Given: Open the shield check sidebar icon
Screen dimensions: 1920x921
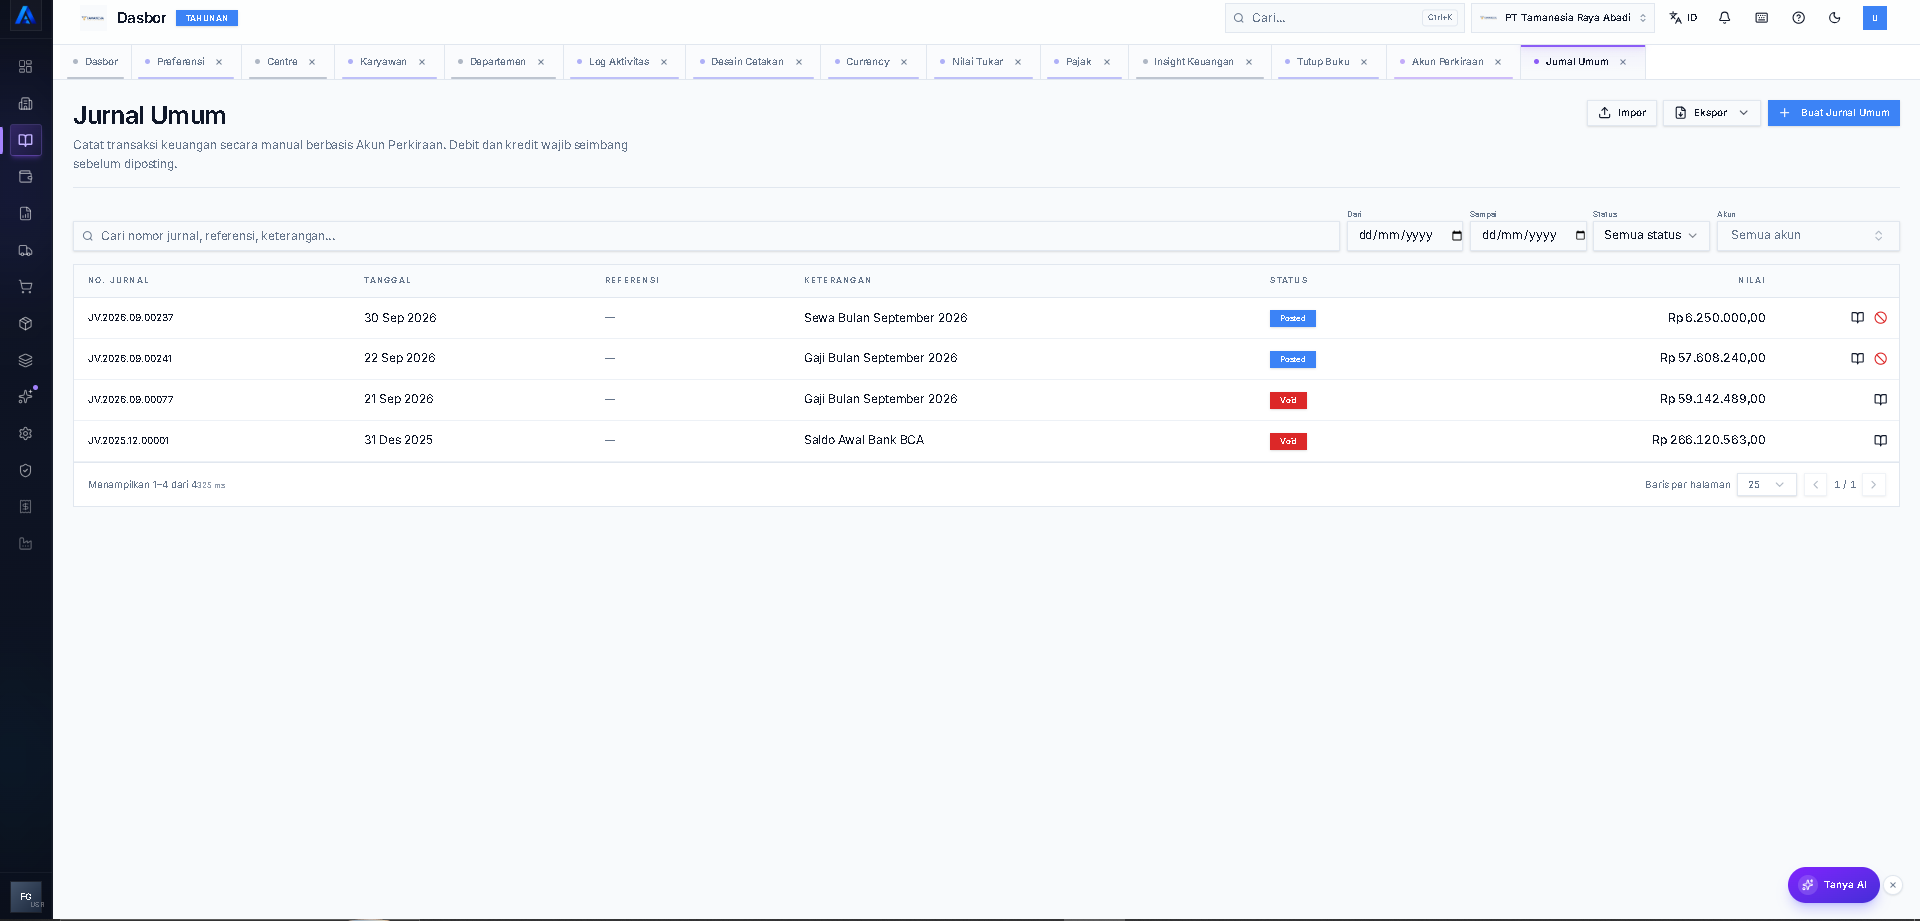Looking at the screenshot, I should pyautogui.click(x=26, y=471).
